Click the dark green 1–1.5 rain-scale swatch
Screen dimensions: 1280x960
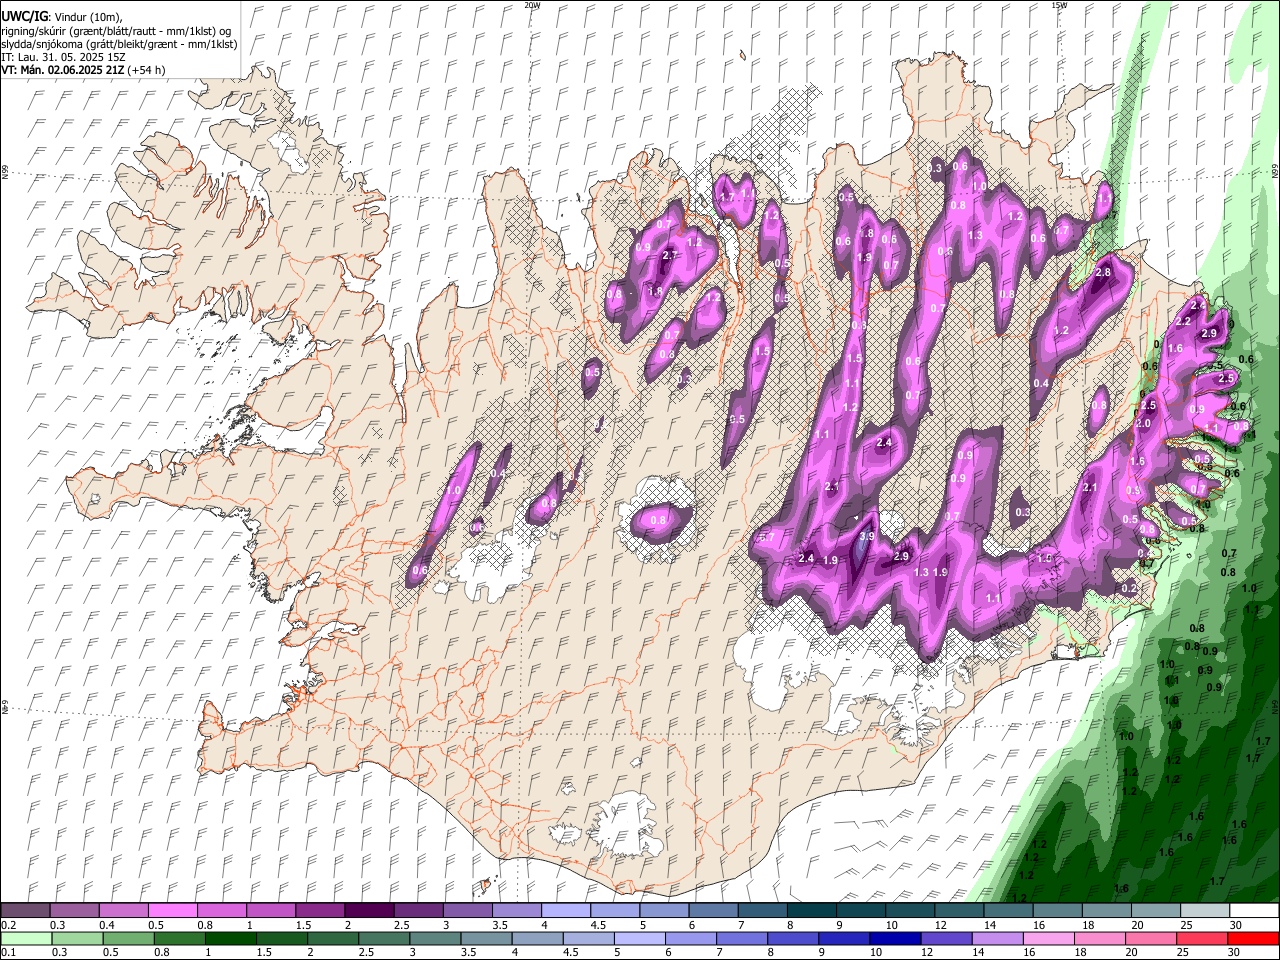point(230,939)
